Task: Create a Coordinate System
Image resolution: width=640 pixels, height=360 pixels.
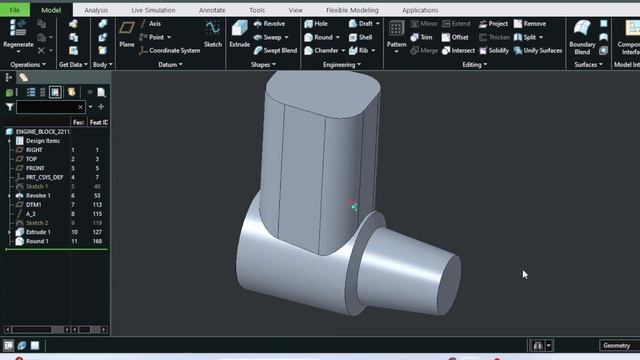Action: [169, 51]
